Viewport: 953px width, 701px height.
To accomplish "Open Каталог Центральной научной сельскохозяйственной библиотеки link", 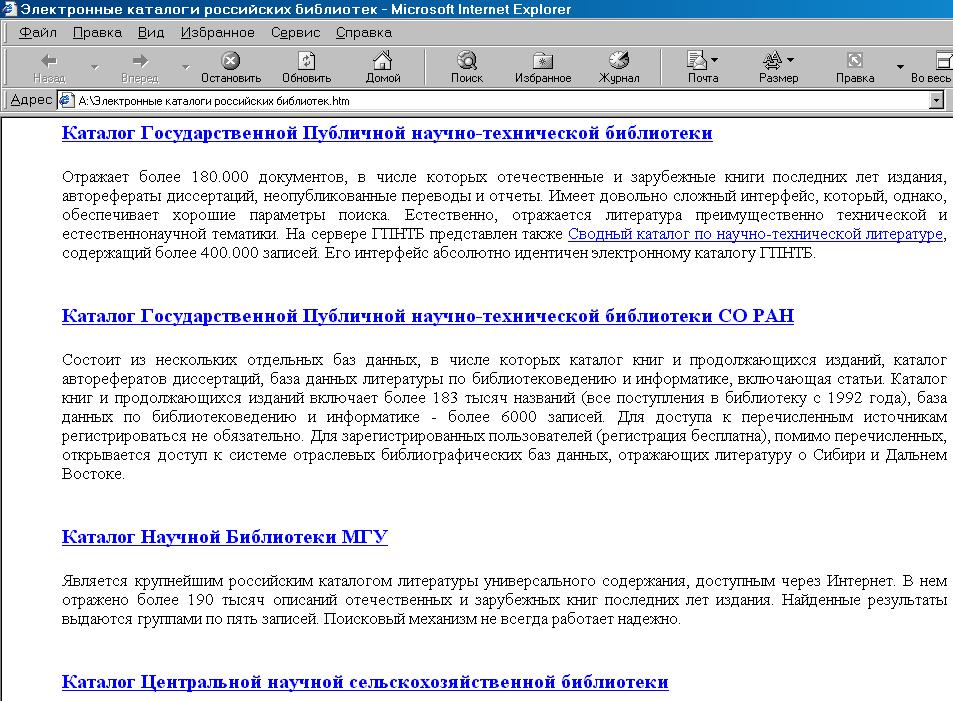I will [364, 682].
